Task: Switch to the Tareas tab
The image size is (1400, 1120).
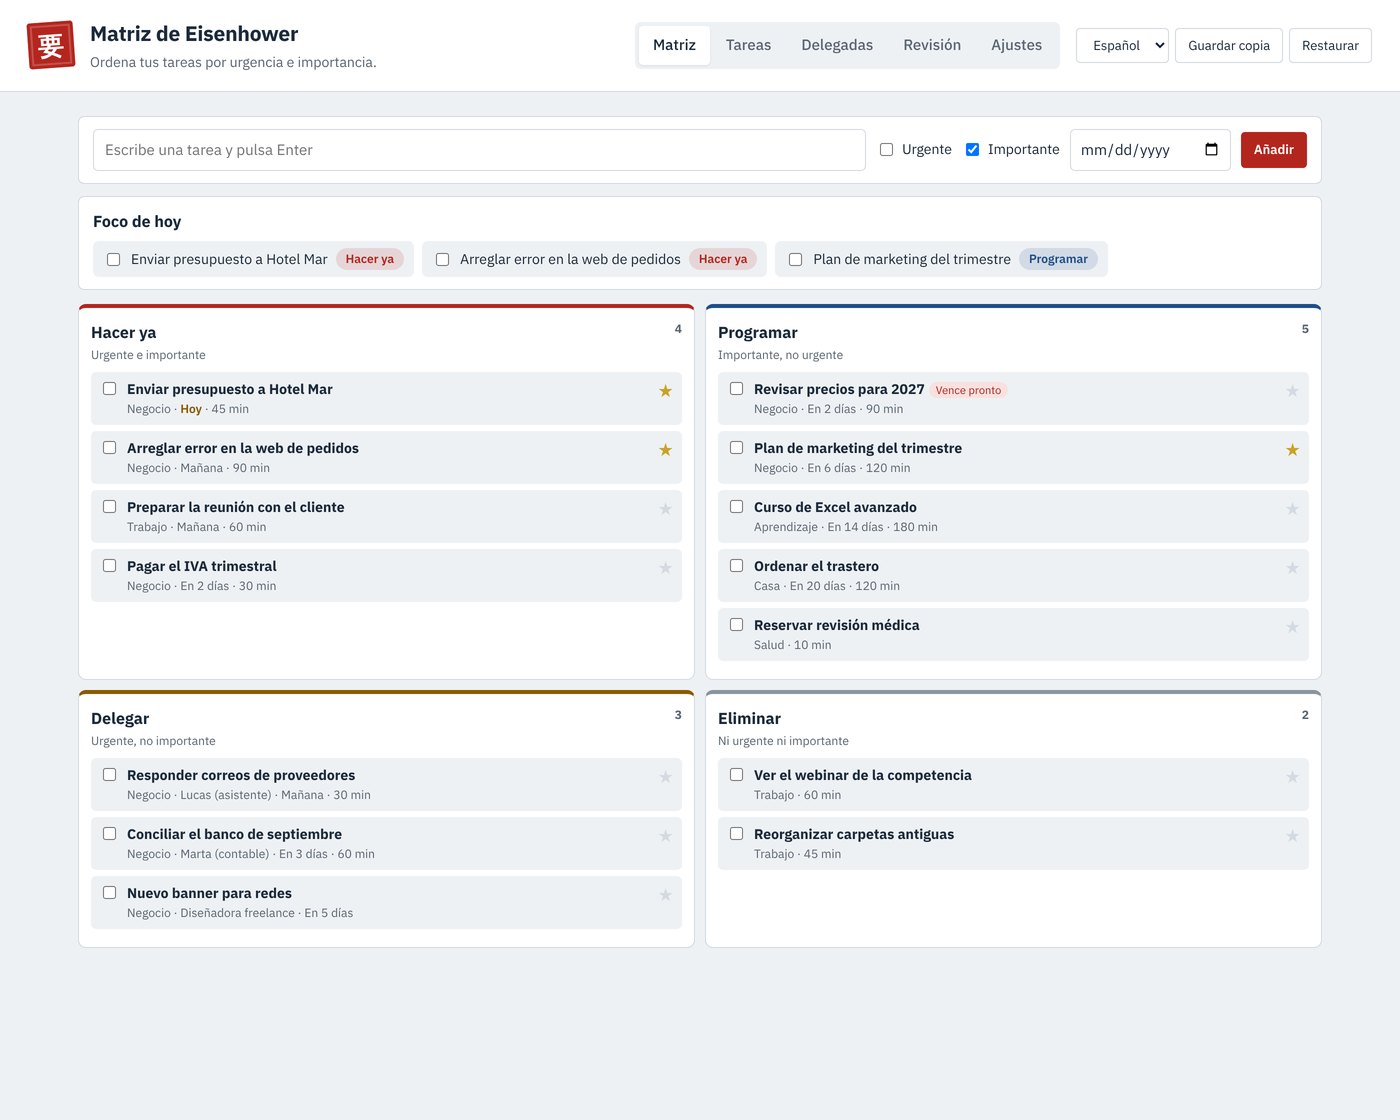Action: (748, 45)
